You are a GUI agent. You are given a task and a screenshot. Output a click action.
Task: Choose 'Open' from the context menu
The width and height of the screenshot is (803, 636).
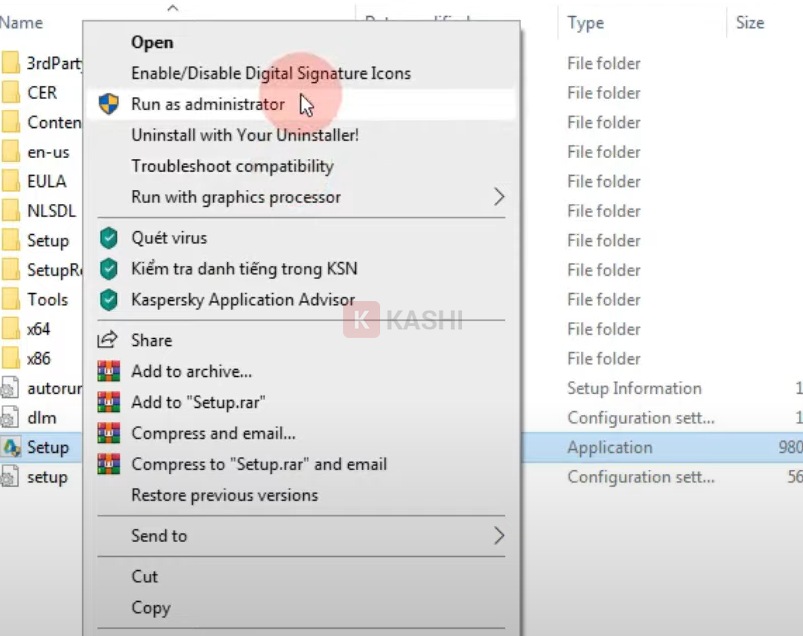(152, 43)
